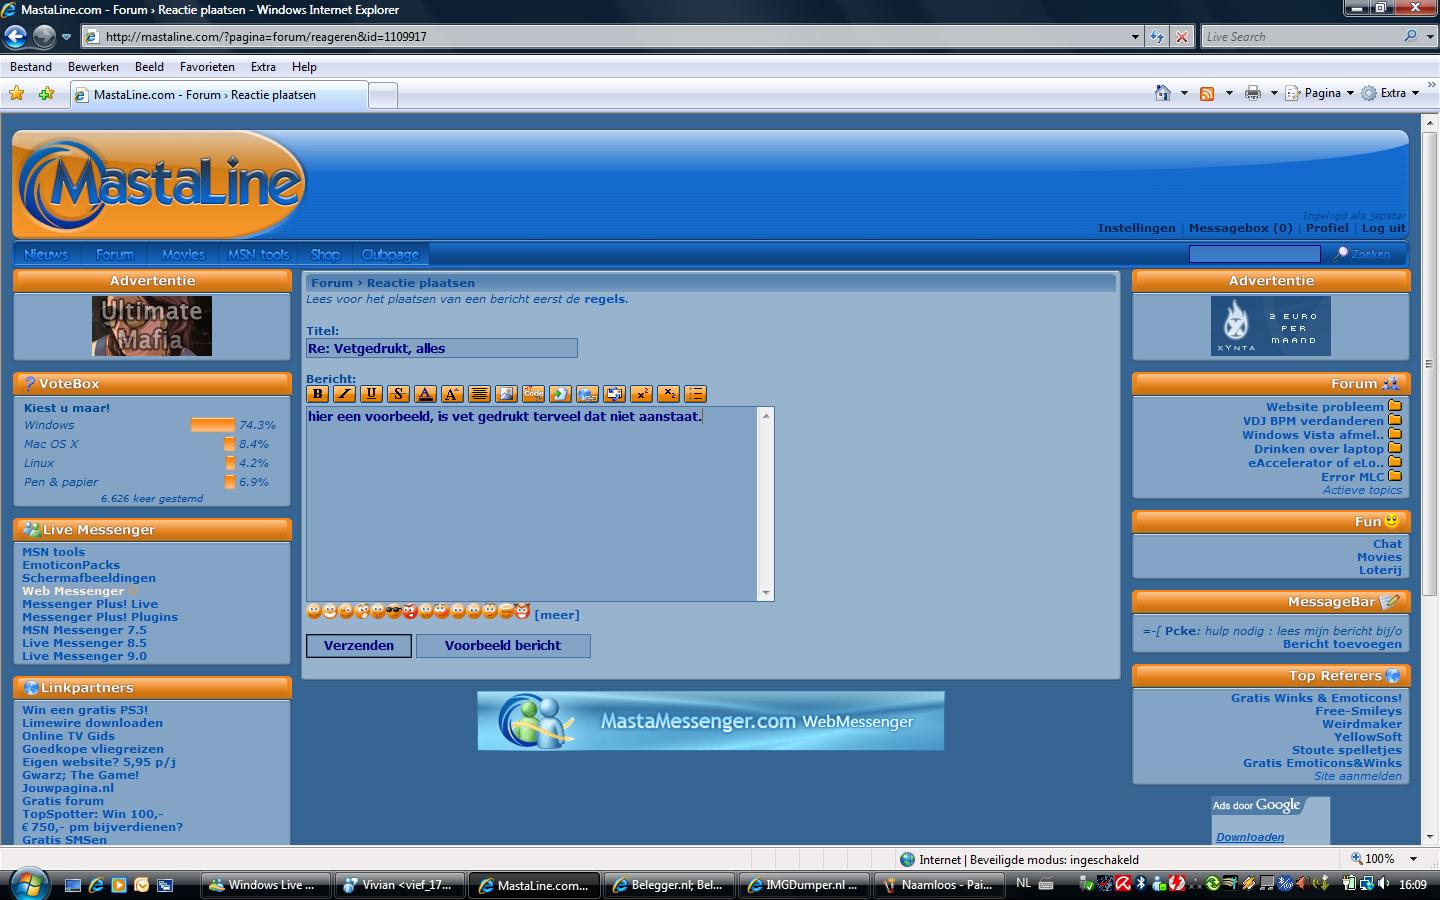Image resolution: width=1440 pixels, height=900 pixels.
Task: Click the Verzenden button
Action: tap(358, 646)
